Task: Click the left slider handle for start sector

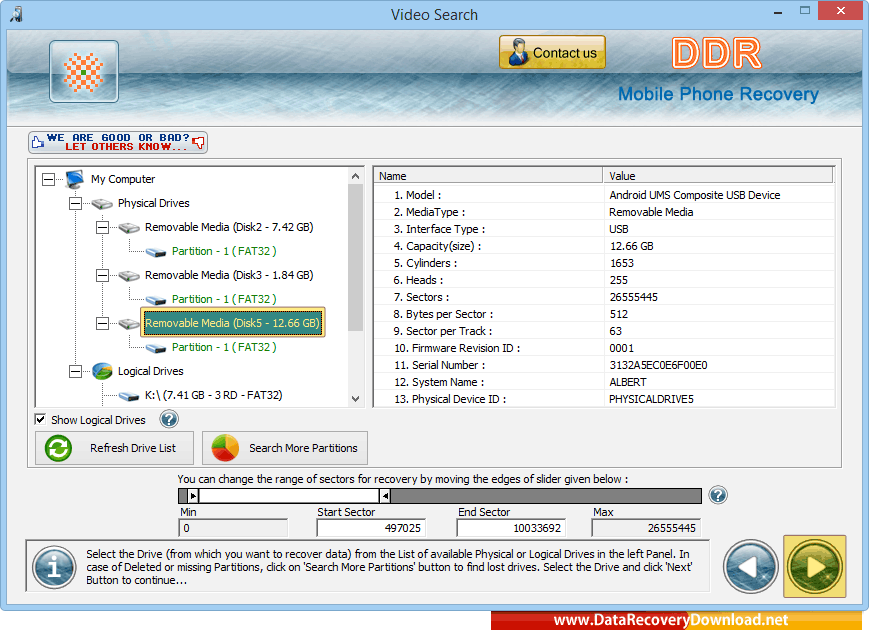Action: point(192,496)
